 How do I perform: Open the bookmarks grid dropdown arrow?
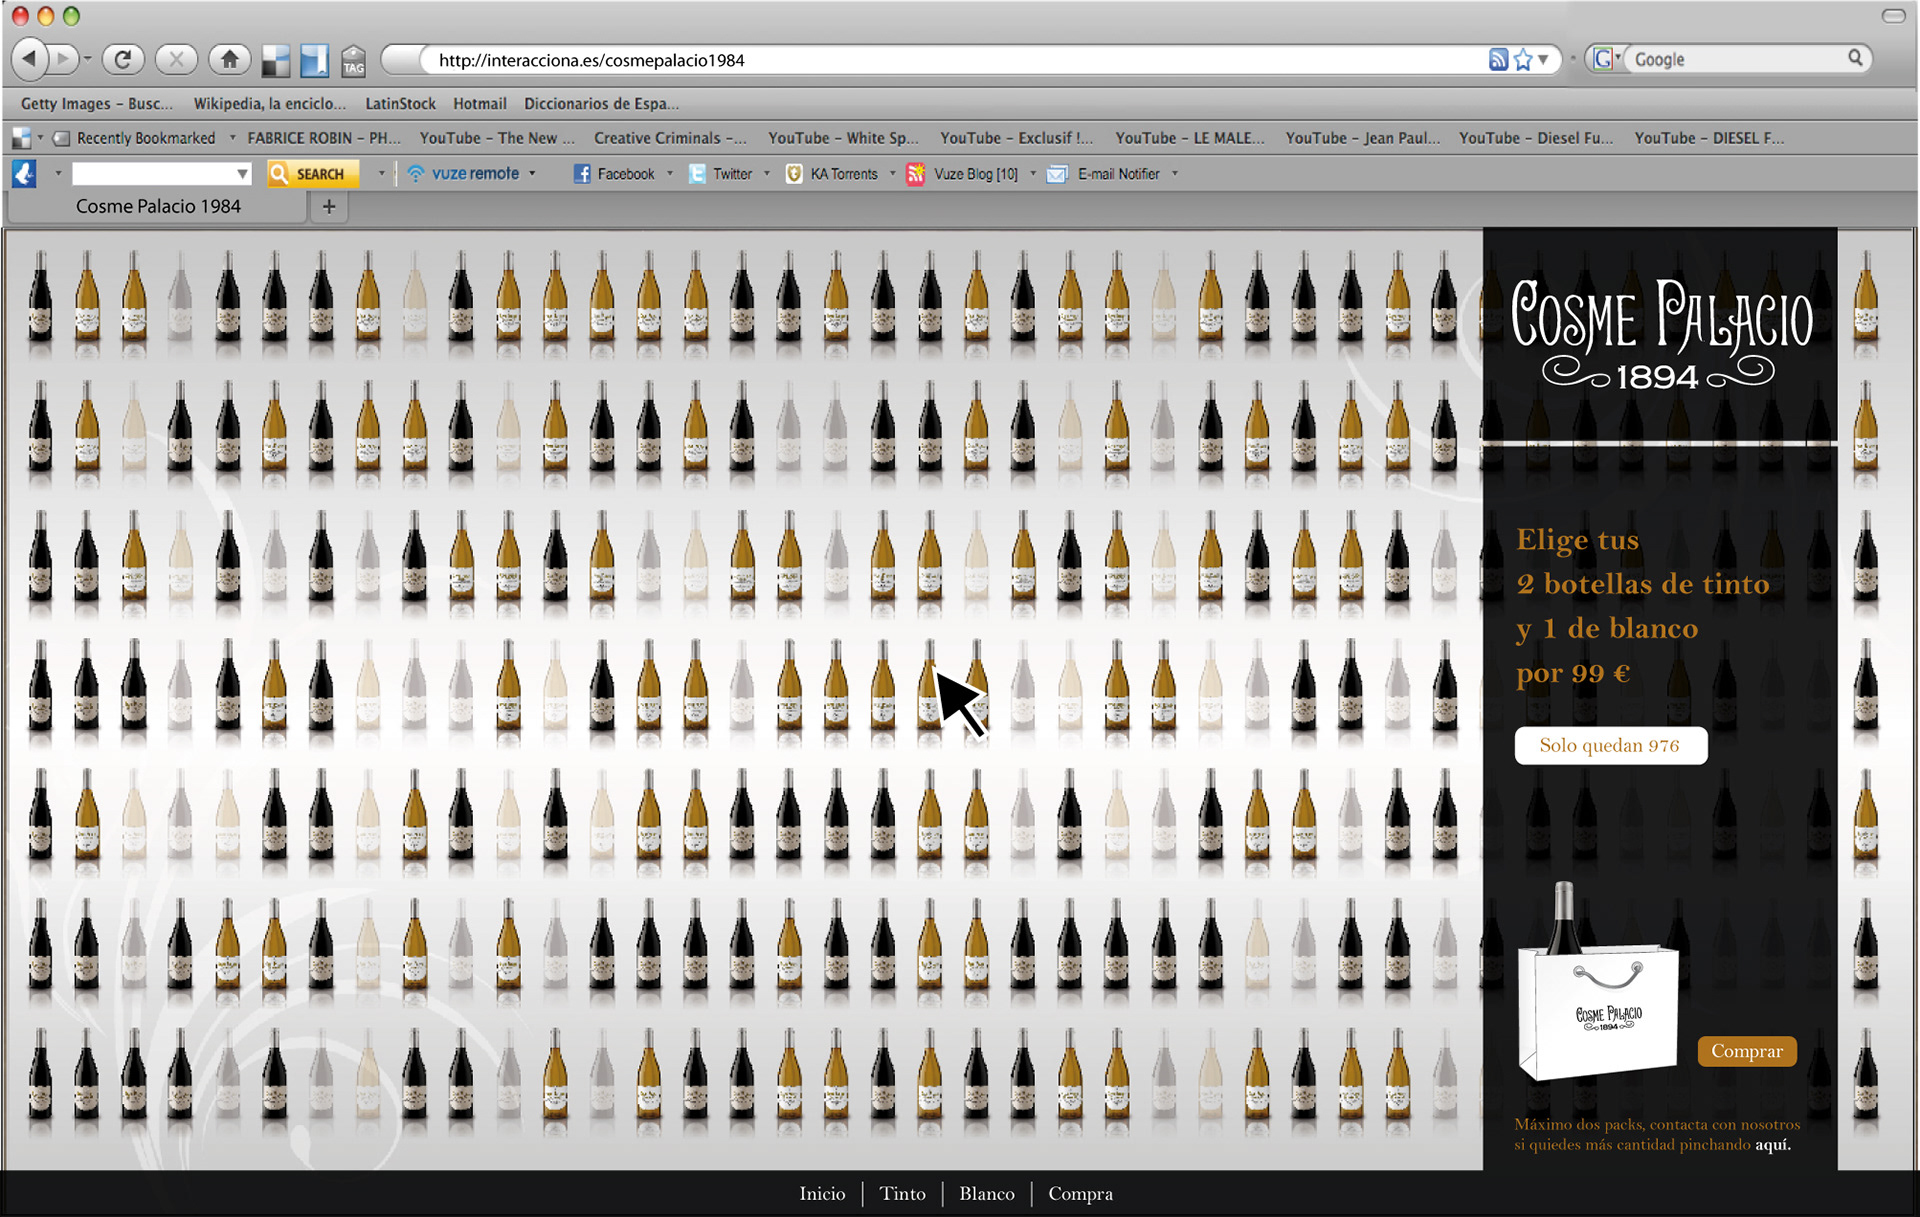(41, 138)
